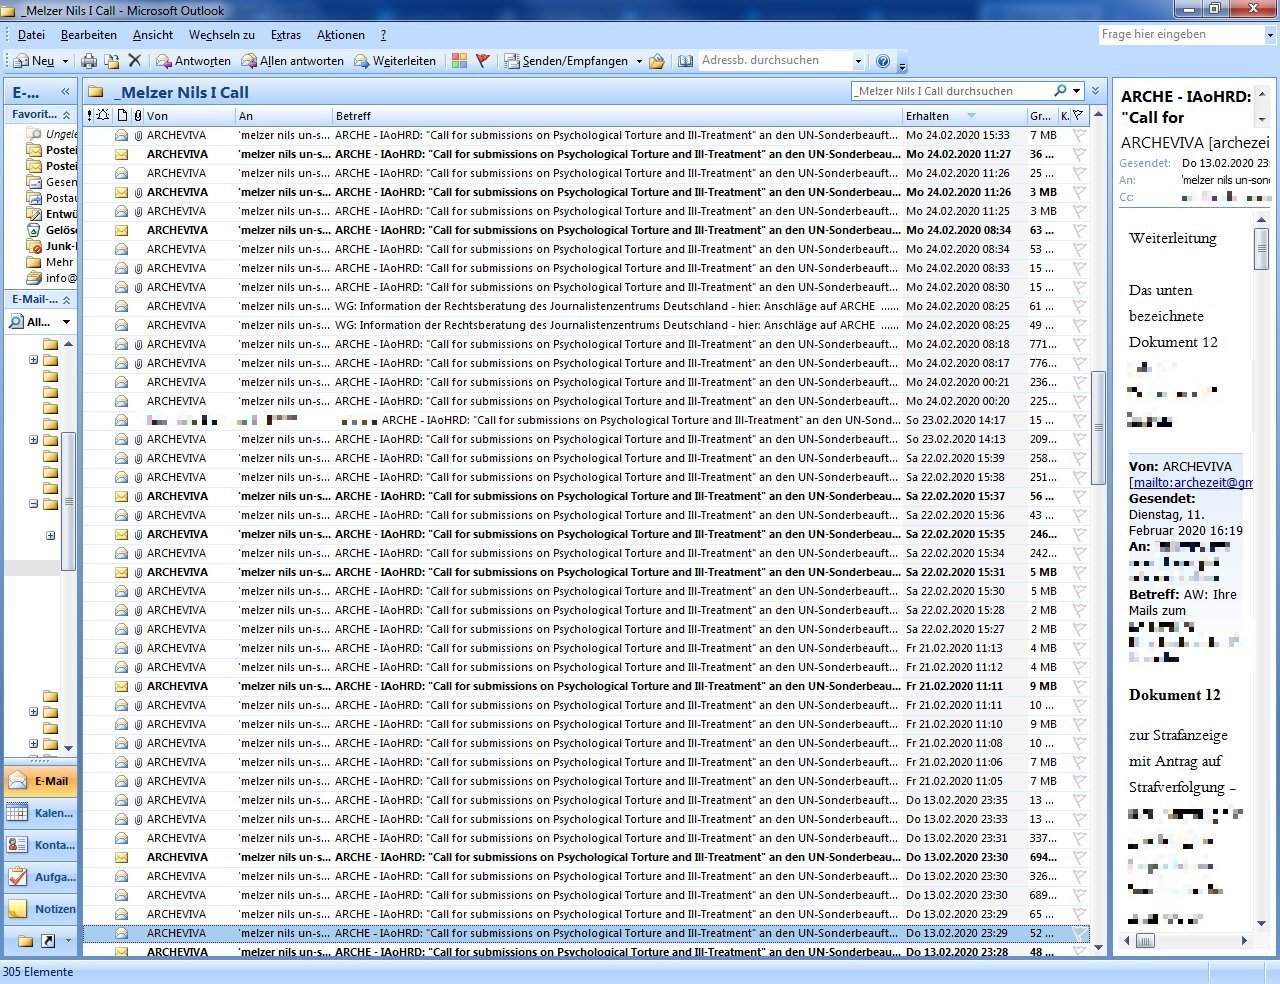Open the Datei menu

(31, 35)
